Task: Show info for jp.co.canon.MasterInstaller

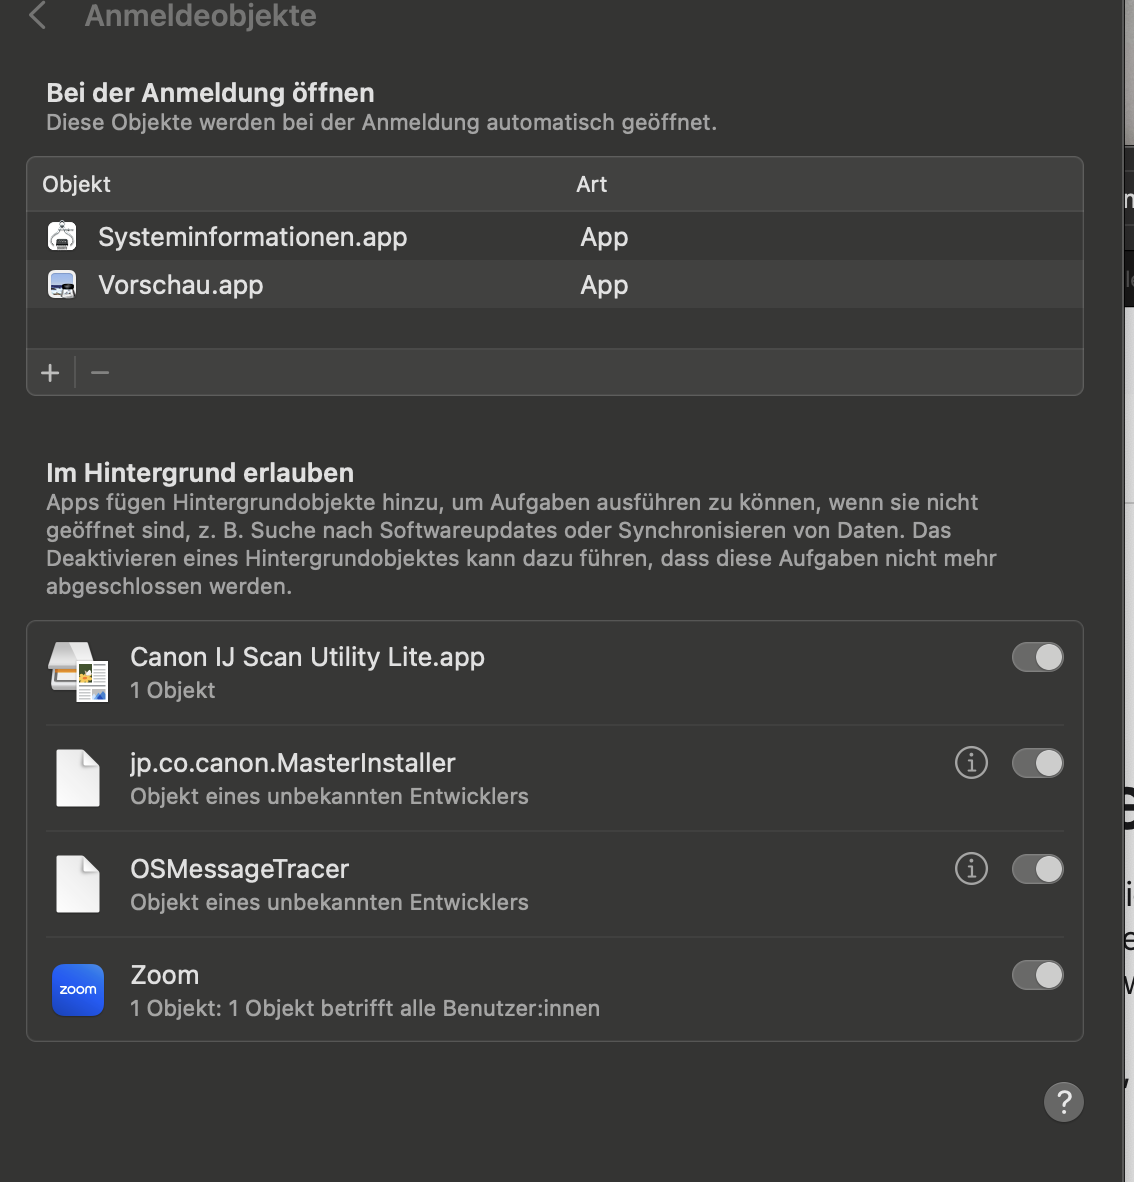Action: [971, 763]
